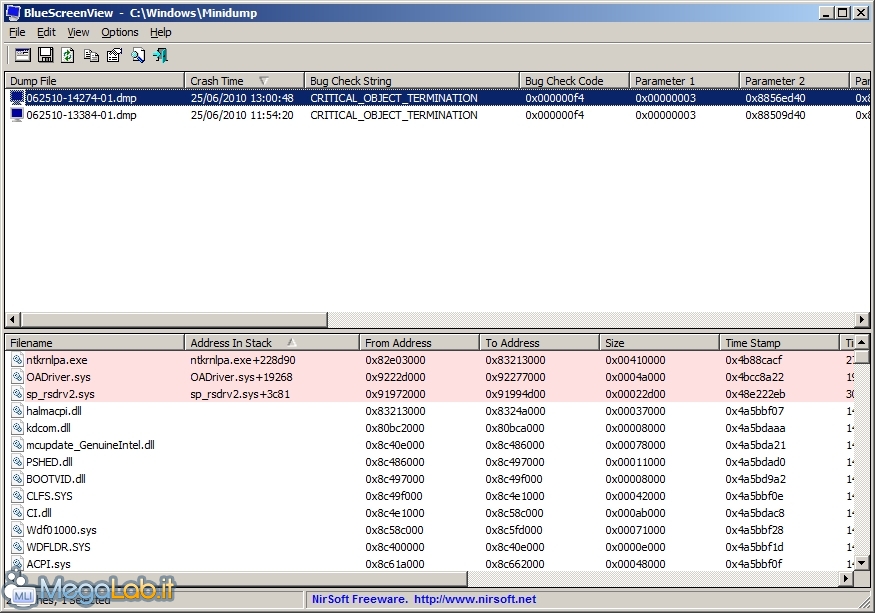Click crash time 25/06/2010 11:54:20
The width and height of the screenshot is (875, 613).
tap(242, 115)
